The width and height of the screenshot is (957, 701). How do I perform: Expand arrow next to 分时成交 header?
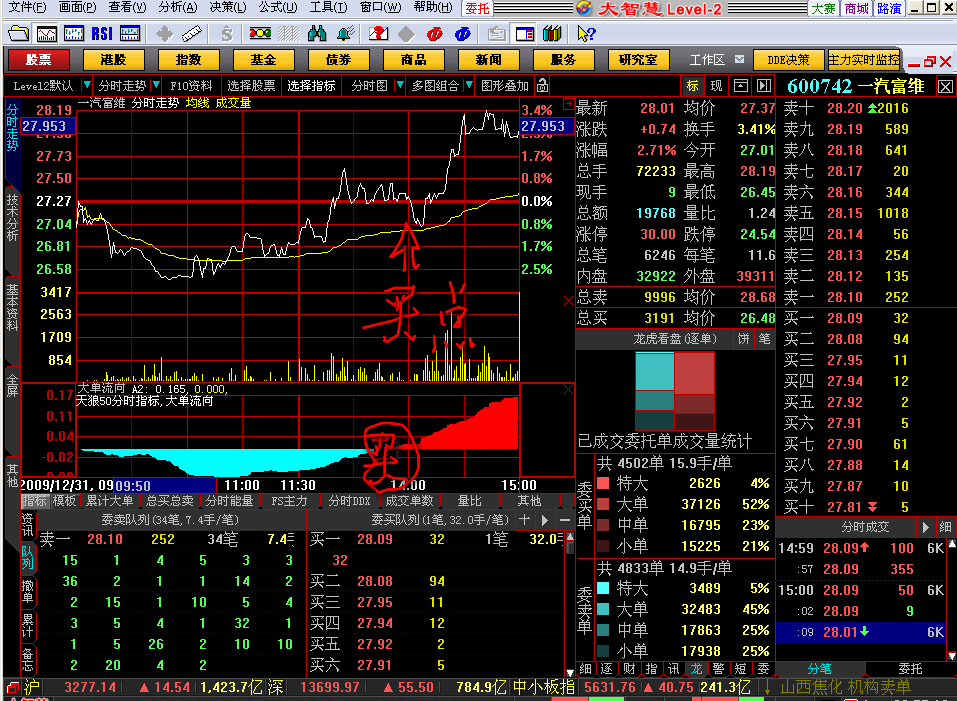[x=925, y=527]
